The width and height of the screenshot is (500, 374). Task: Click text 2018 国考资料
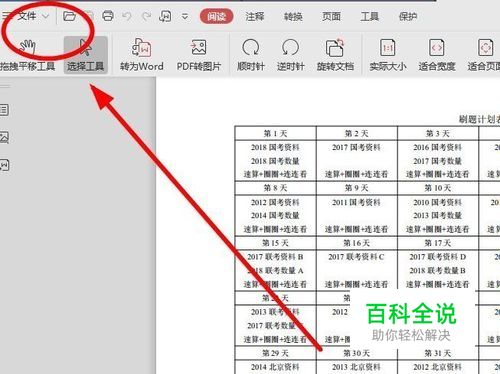[x=275, y=147]
